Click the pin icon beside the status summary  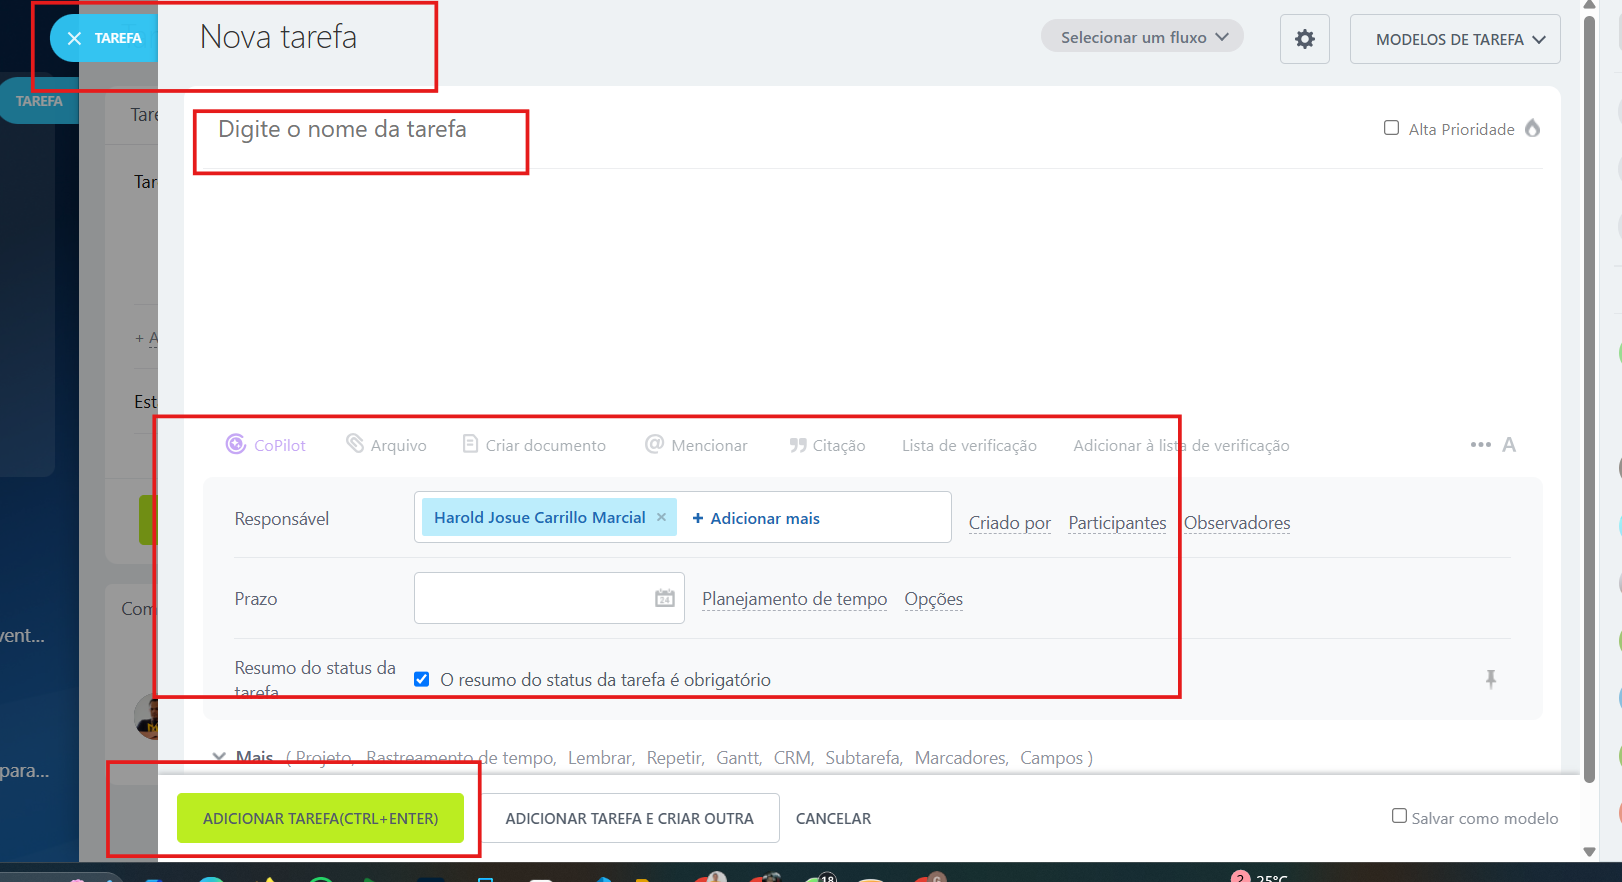click(x=1490, y=679)
